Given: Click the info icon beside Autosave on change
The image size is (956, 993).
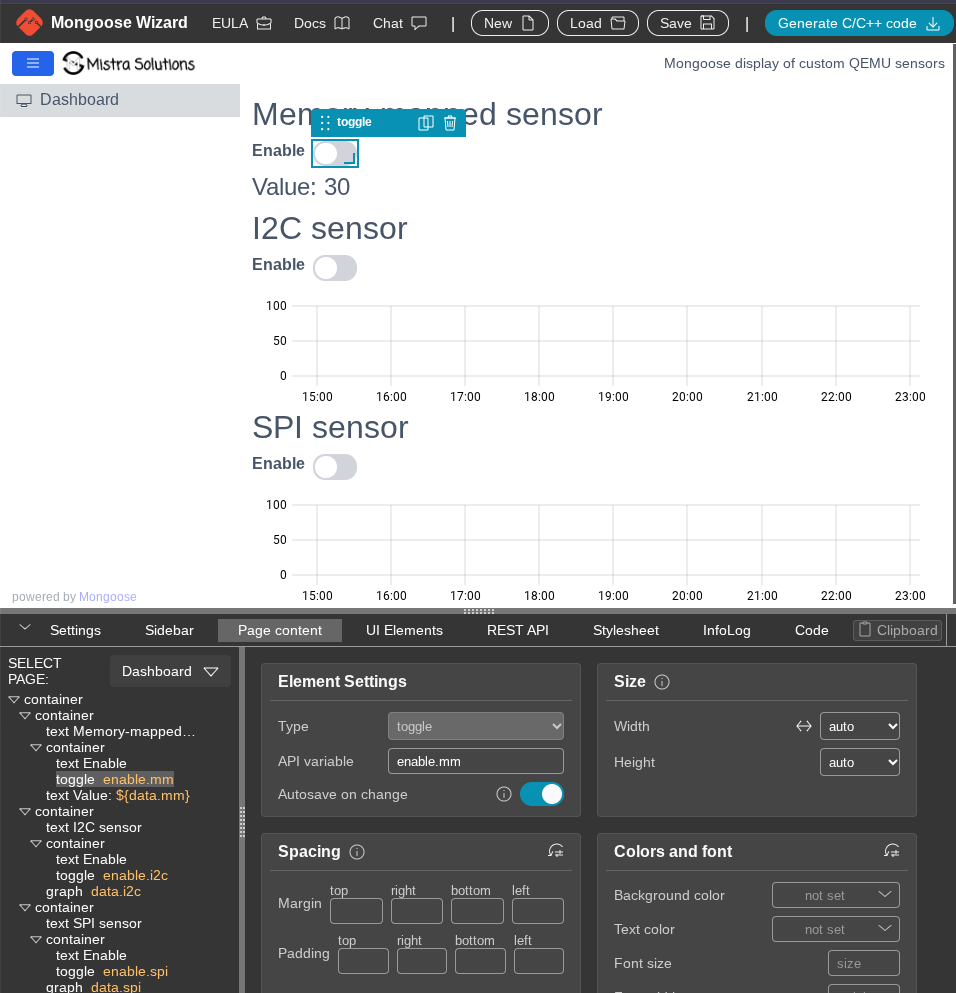Looking at the screenshot, I should tap(504, 794).
